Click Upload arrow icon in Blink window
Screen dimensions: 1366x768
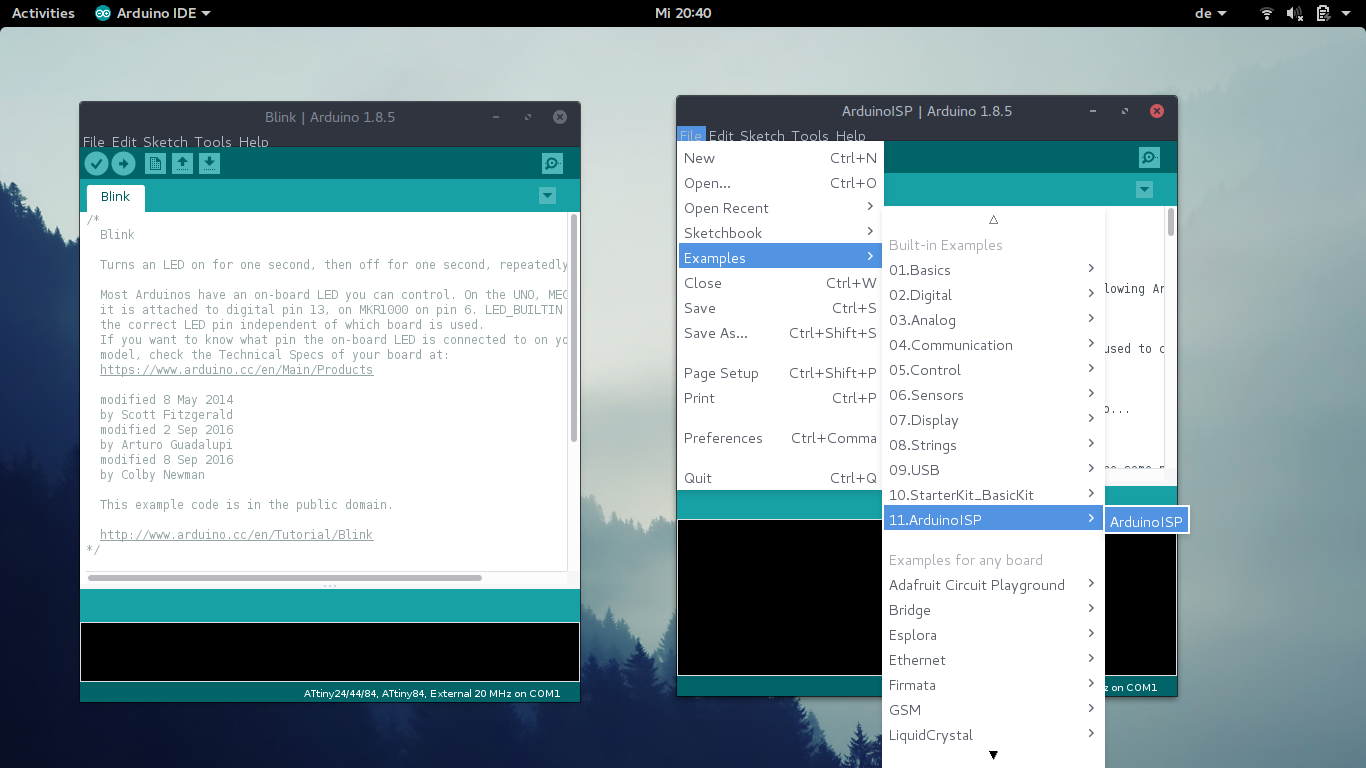123,164
